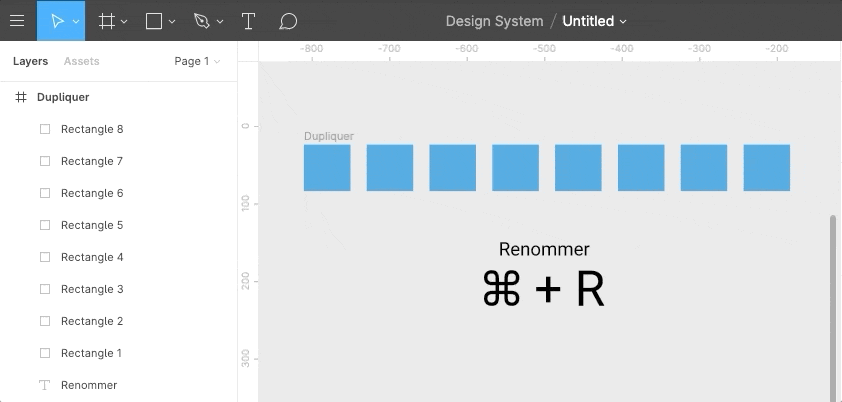Click the vertical canvas scrollbar
The height and width of the screenshot is (402, 842).
coord(833,308)
